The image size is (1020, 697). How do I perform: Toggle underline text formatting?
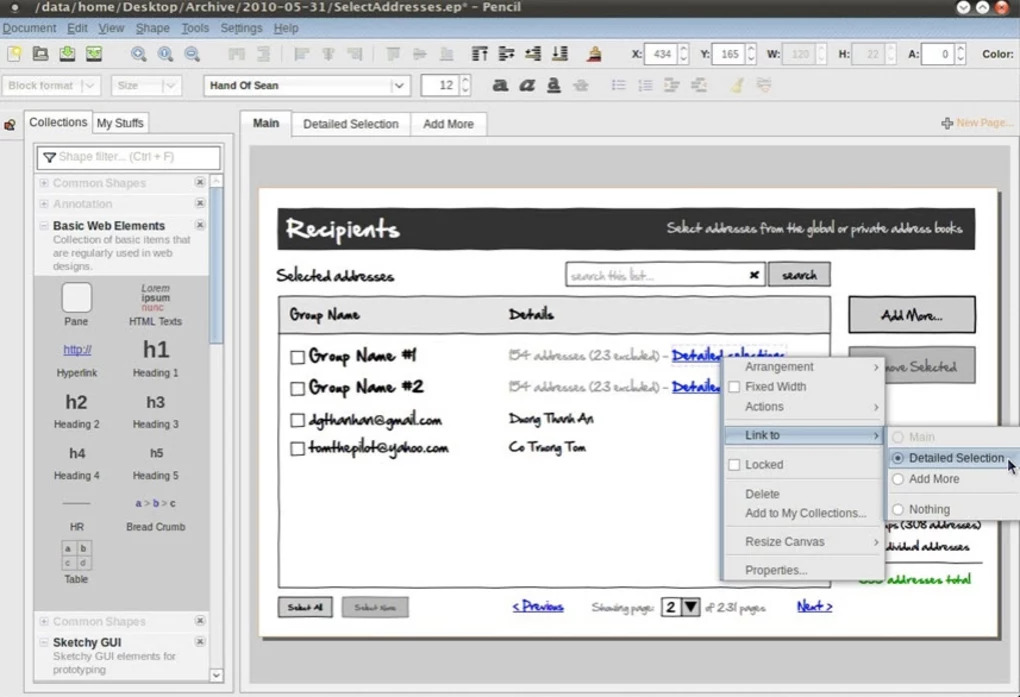pyautogui.click(x=553, y=85)
